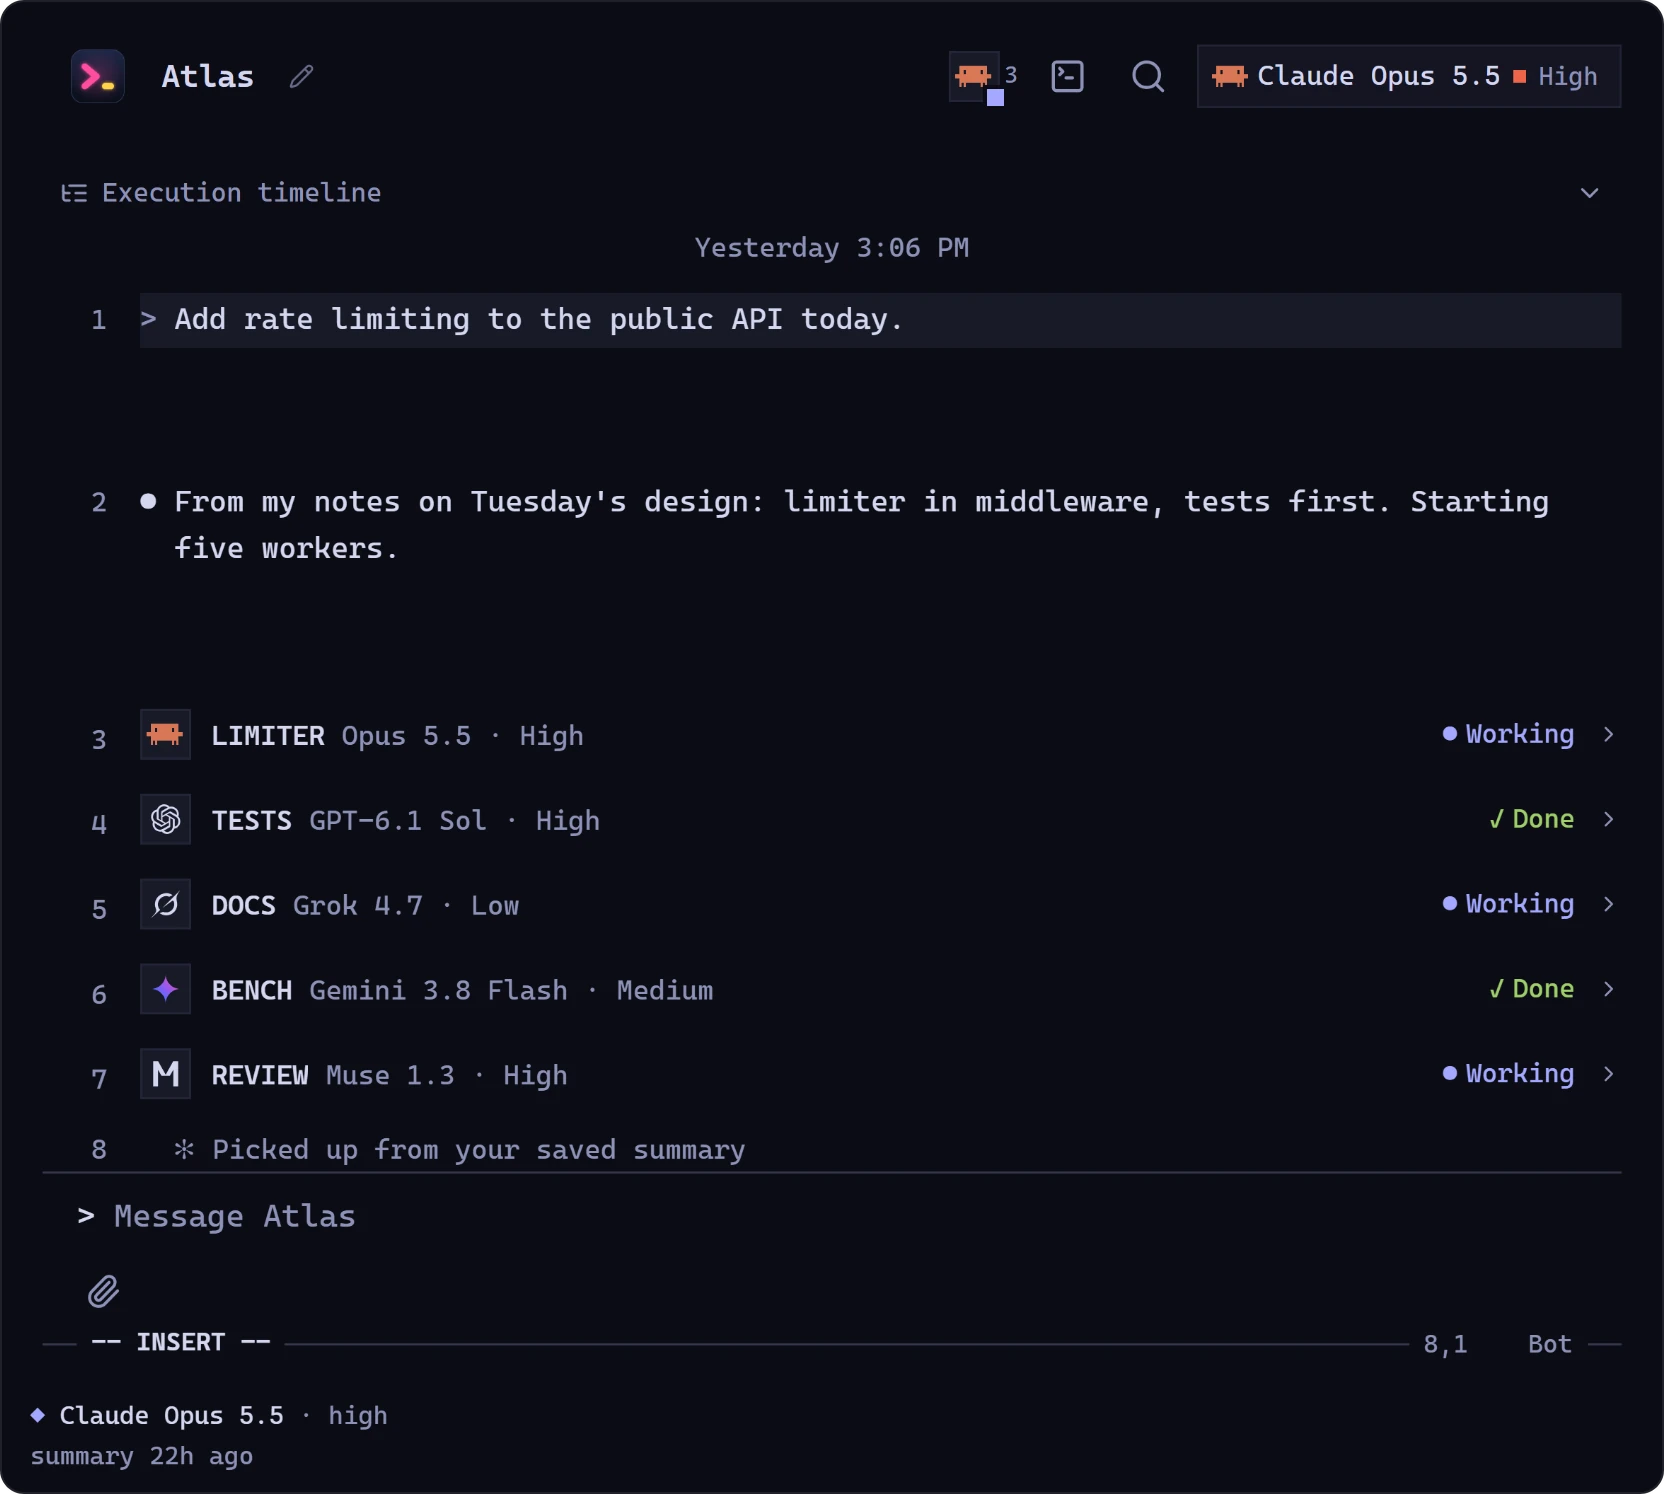This screenshot has height=1494, width=1664.
Task: Click the bullet marker on line 2
Action: click(x=148, y=501)
